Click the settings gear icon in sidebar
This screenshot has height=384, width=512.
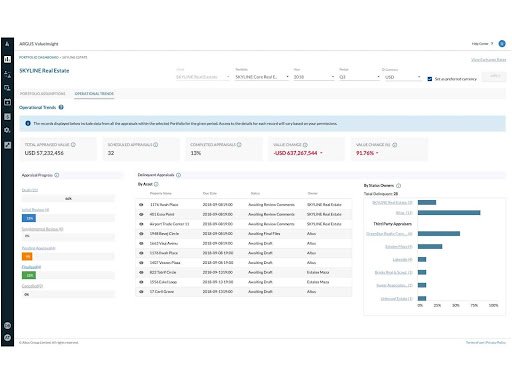click(7, 130)
